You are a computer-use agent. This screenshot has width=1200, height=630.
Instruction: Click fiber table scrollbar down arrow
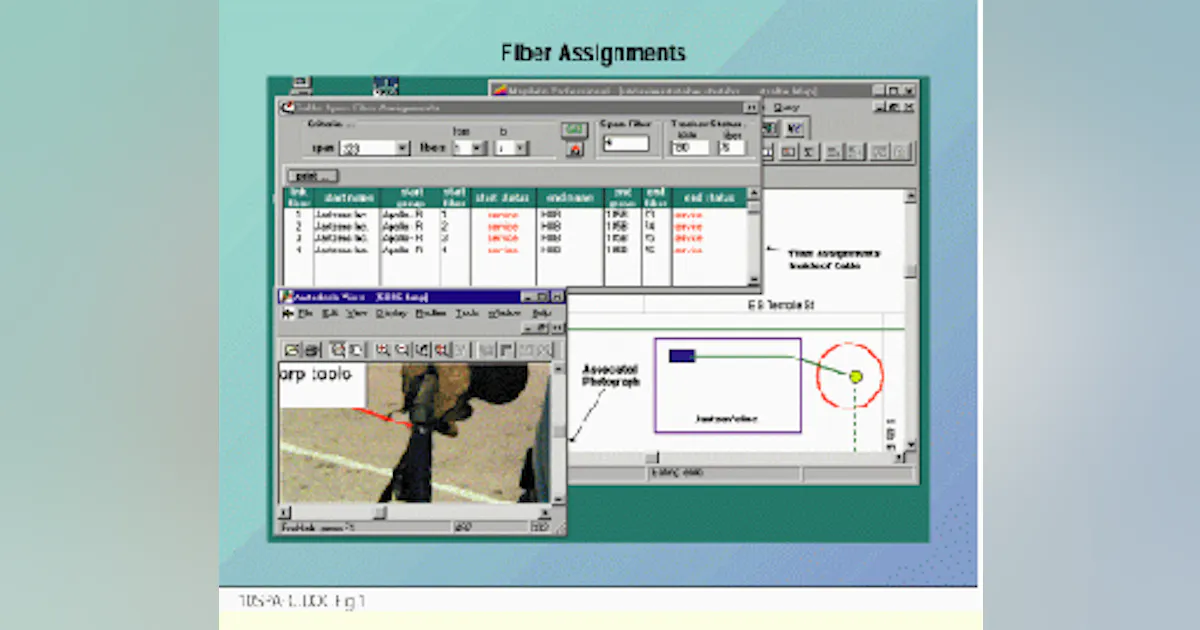pyautogui.click(x=754, y=281)
